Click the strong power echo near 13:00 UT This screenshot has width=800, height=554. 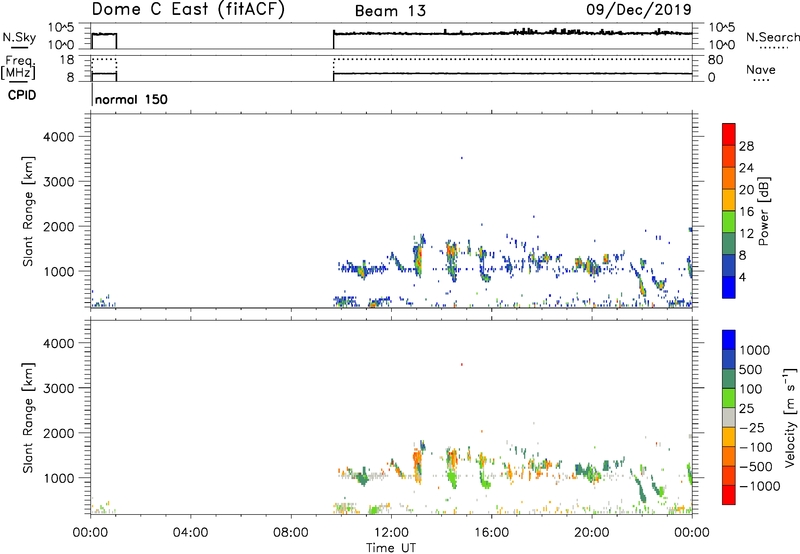coord(418,258)
